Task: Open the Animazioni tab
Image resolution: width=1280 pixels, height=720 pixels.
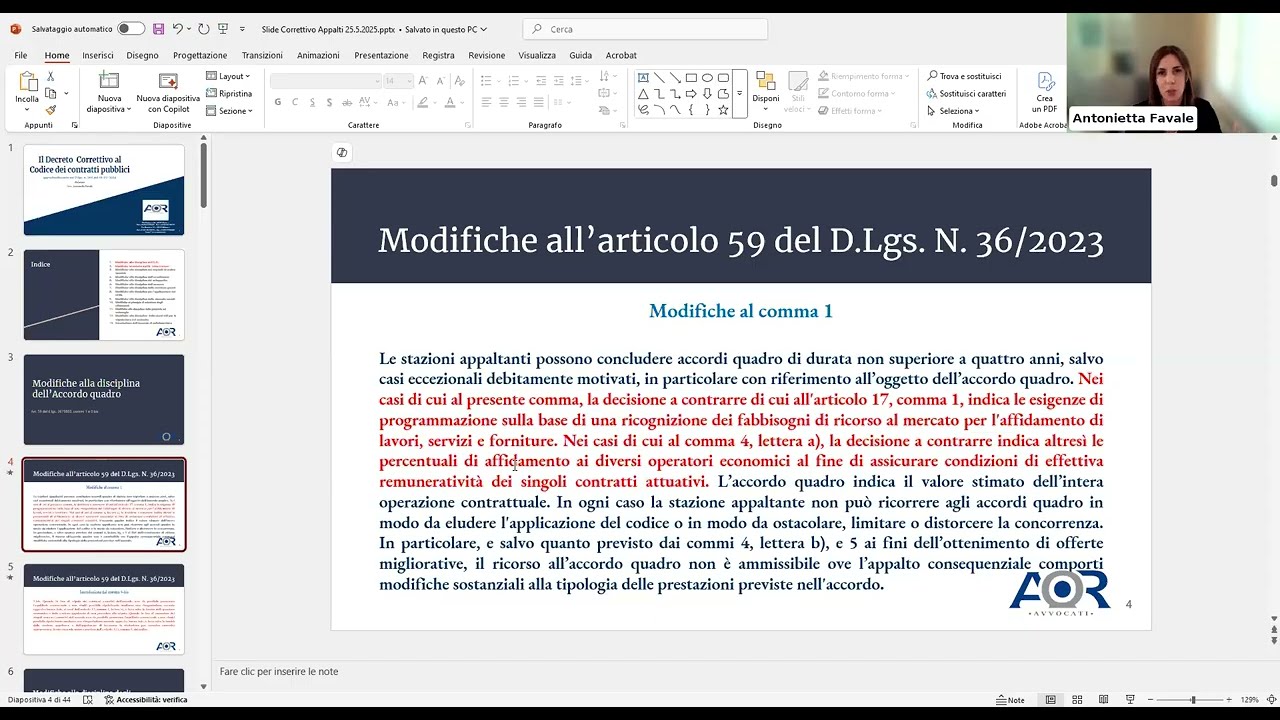Action: [x=318, y=55]
